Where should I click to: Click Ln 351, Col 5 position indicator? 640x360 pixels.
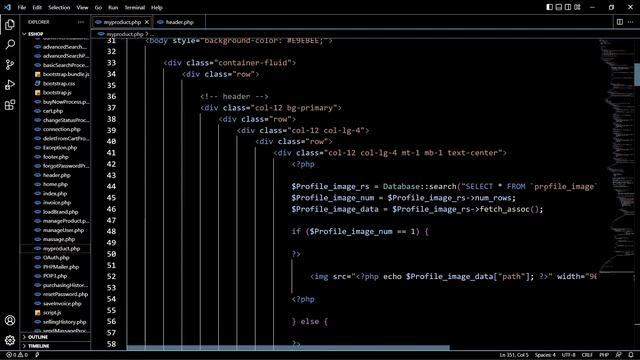514,355
